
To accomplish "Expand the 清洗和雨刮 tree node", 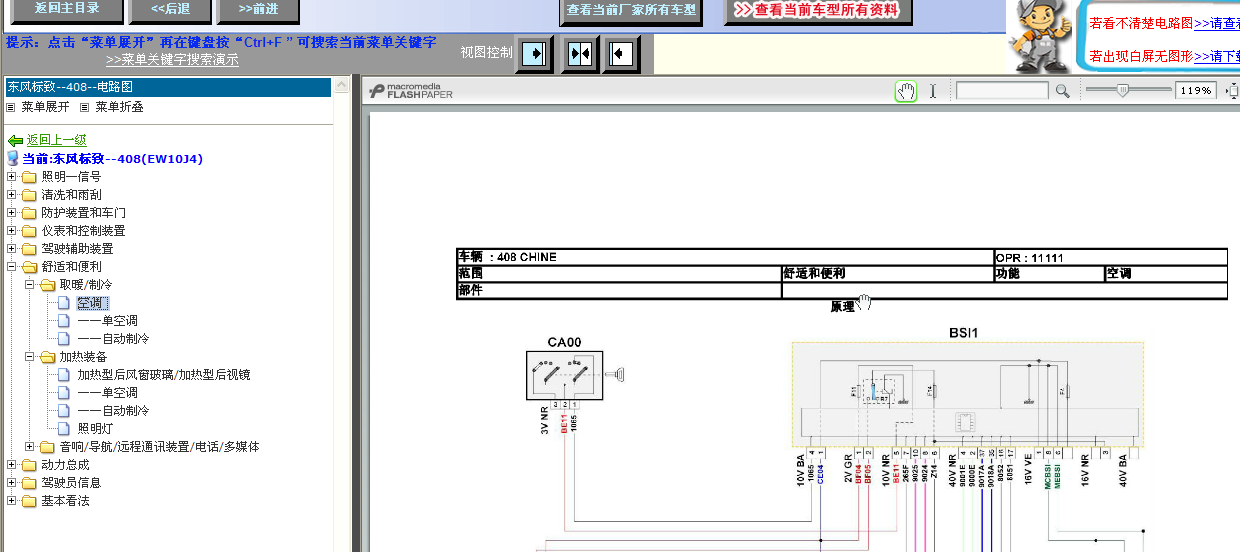I will (x=11, y=195).
